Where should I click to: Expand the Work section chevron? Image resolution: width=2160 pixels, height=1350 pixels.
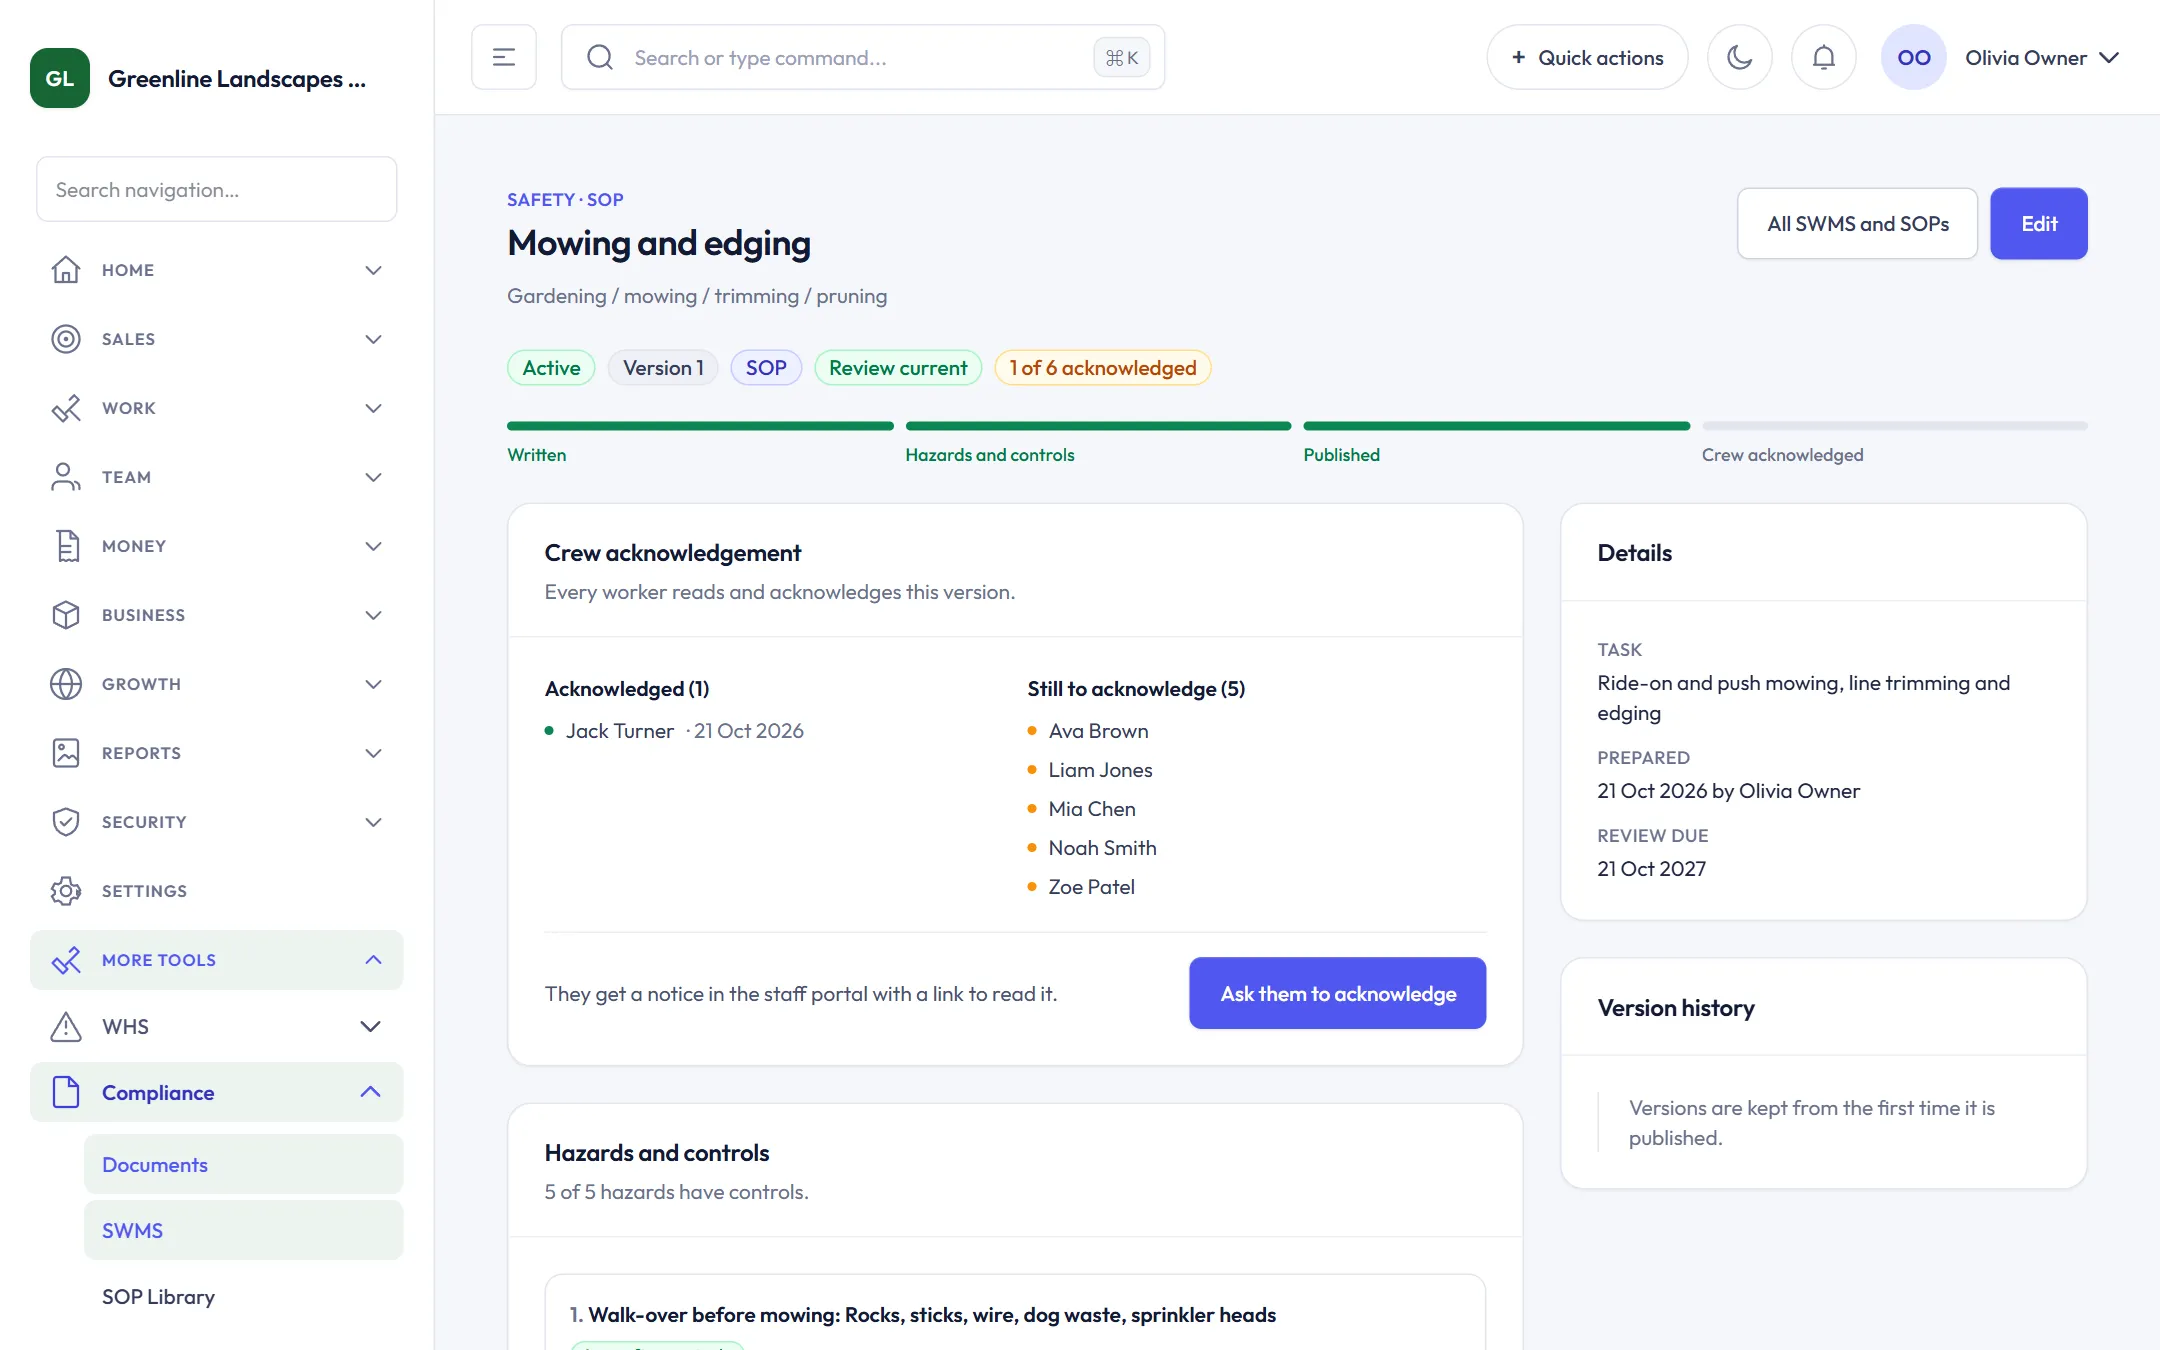pos(373,408)
